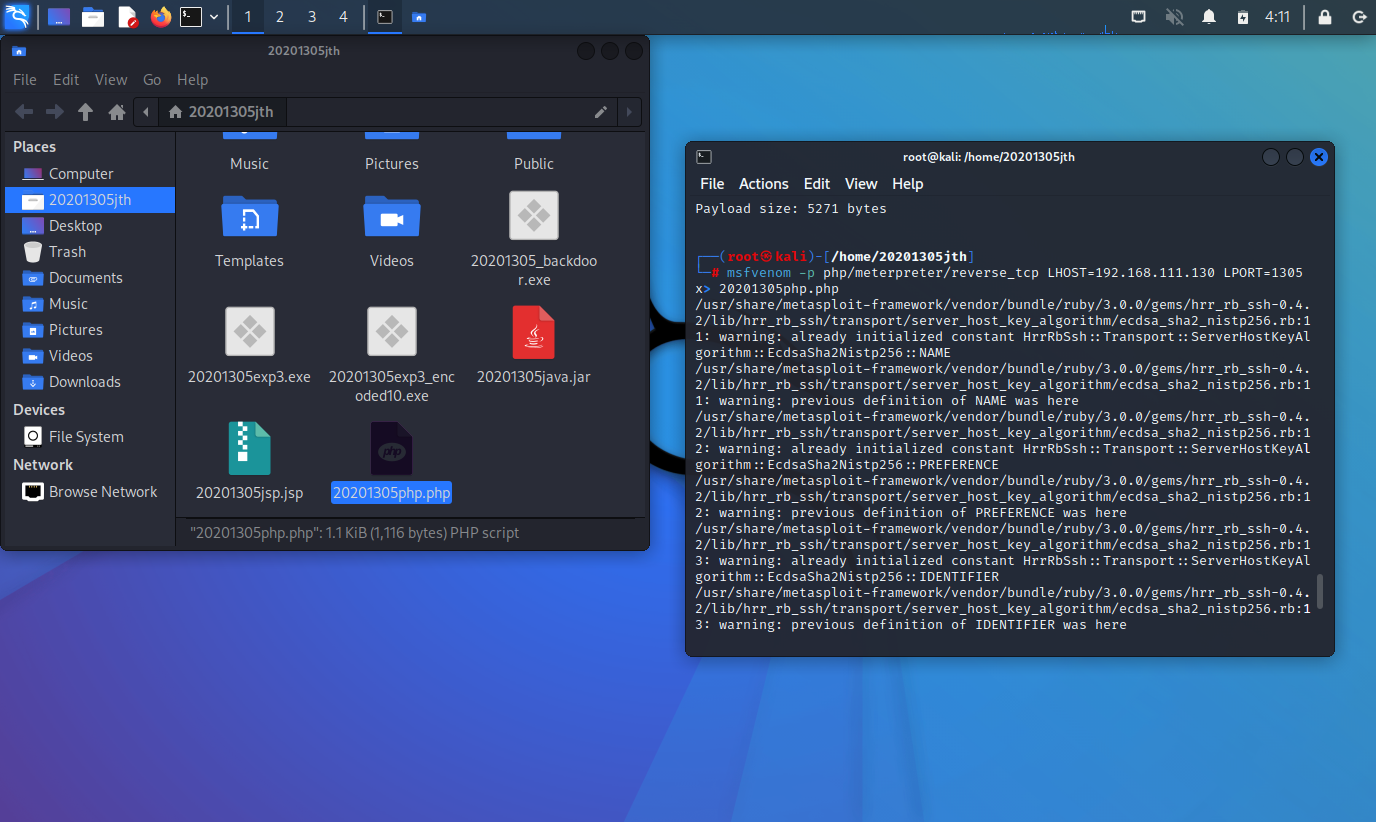Select the 20201305php.php file icon
1376x822 pixels.
click(x=392, y=448)
